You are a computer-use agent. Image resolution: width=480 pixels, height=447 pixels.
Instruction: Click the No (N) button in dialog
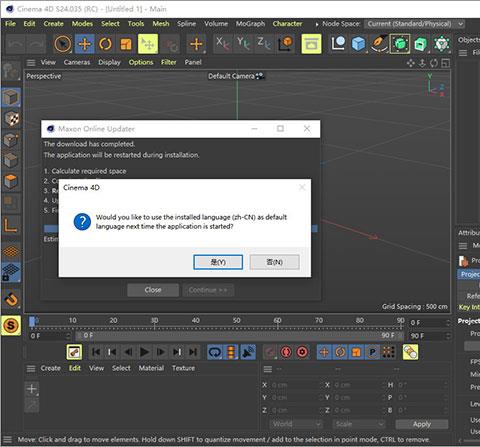pyautogui.click(x=275, y=262)
